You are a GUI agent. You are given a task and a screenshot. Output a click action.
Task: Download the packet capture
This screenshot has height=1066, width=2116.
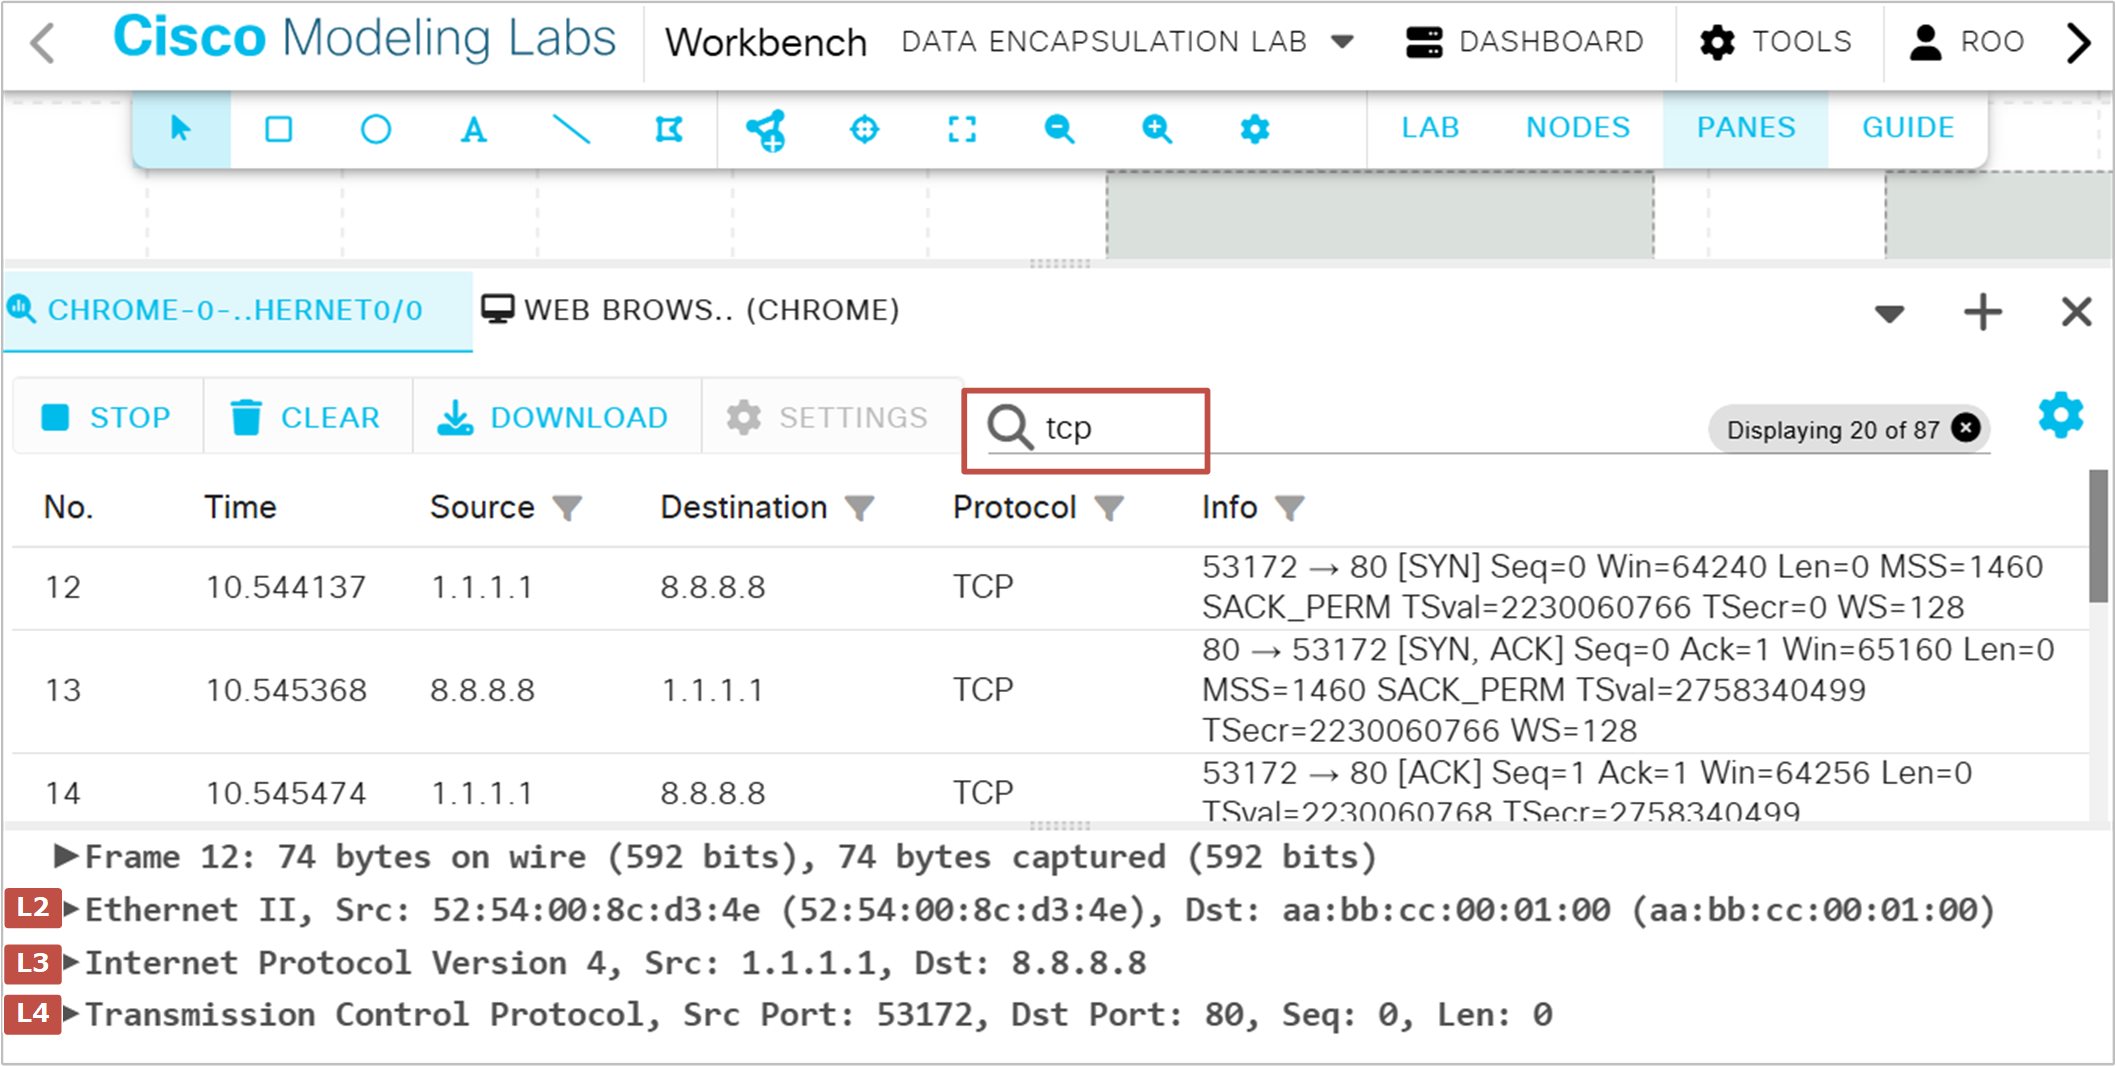point(556,417)
